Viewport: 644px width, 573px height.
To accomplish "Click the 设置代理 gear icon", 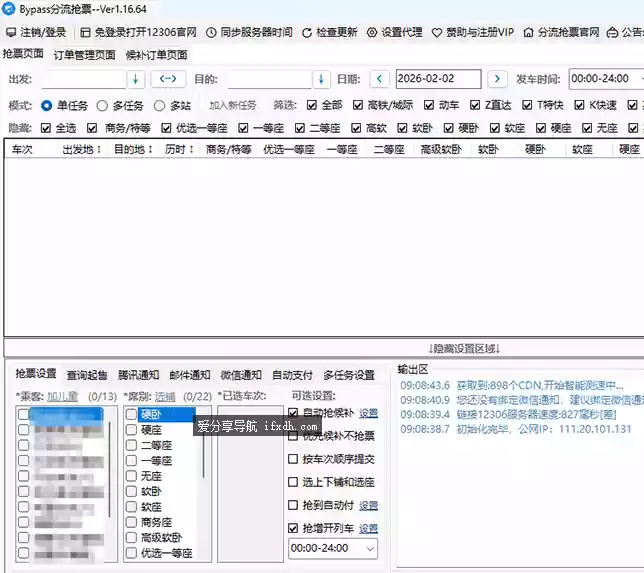I will point(372,32).
